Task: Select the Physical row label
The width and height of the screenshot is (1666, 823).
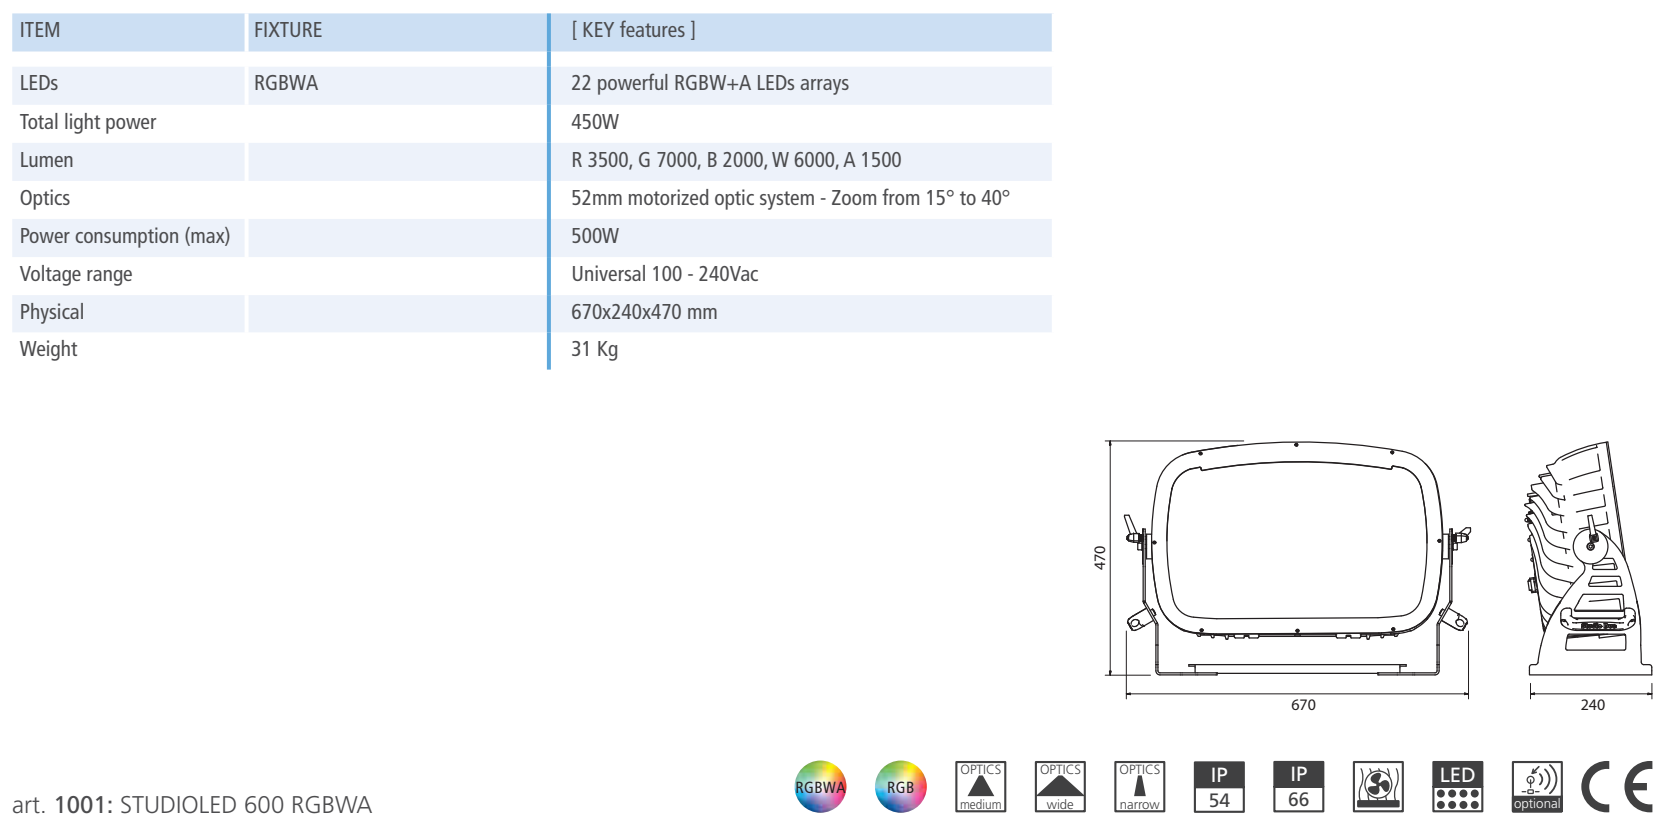Action: [52, 312]
